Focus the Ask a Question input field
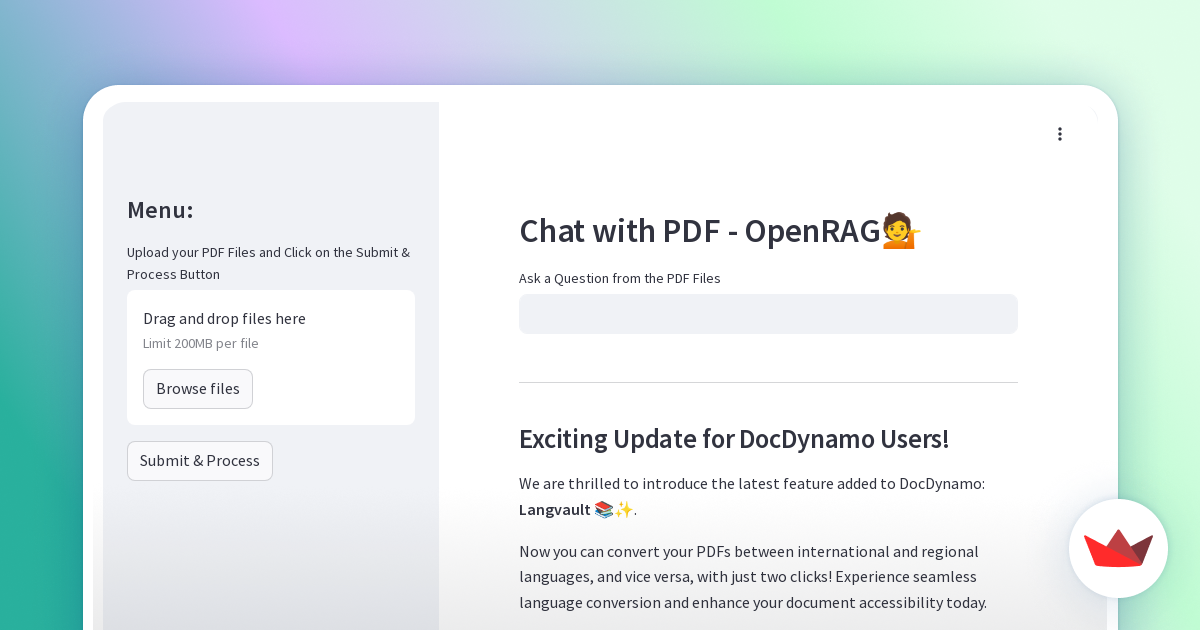 coord(768,314)
